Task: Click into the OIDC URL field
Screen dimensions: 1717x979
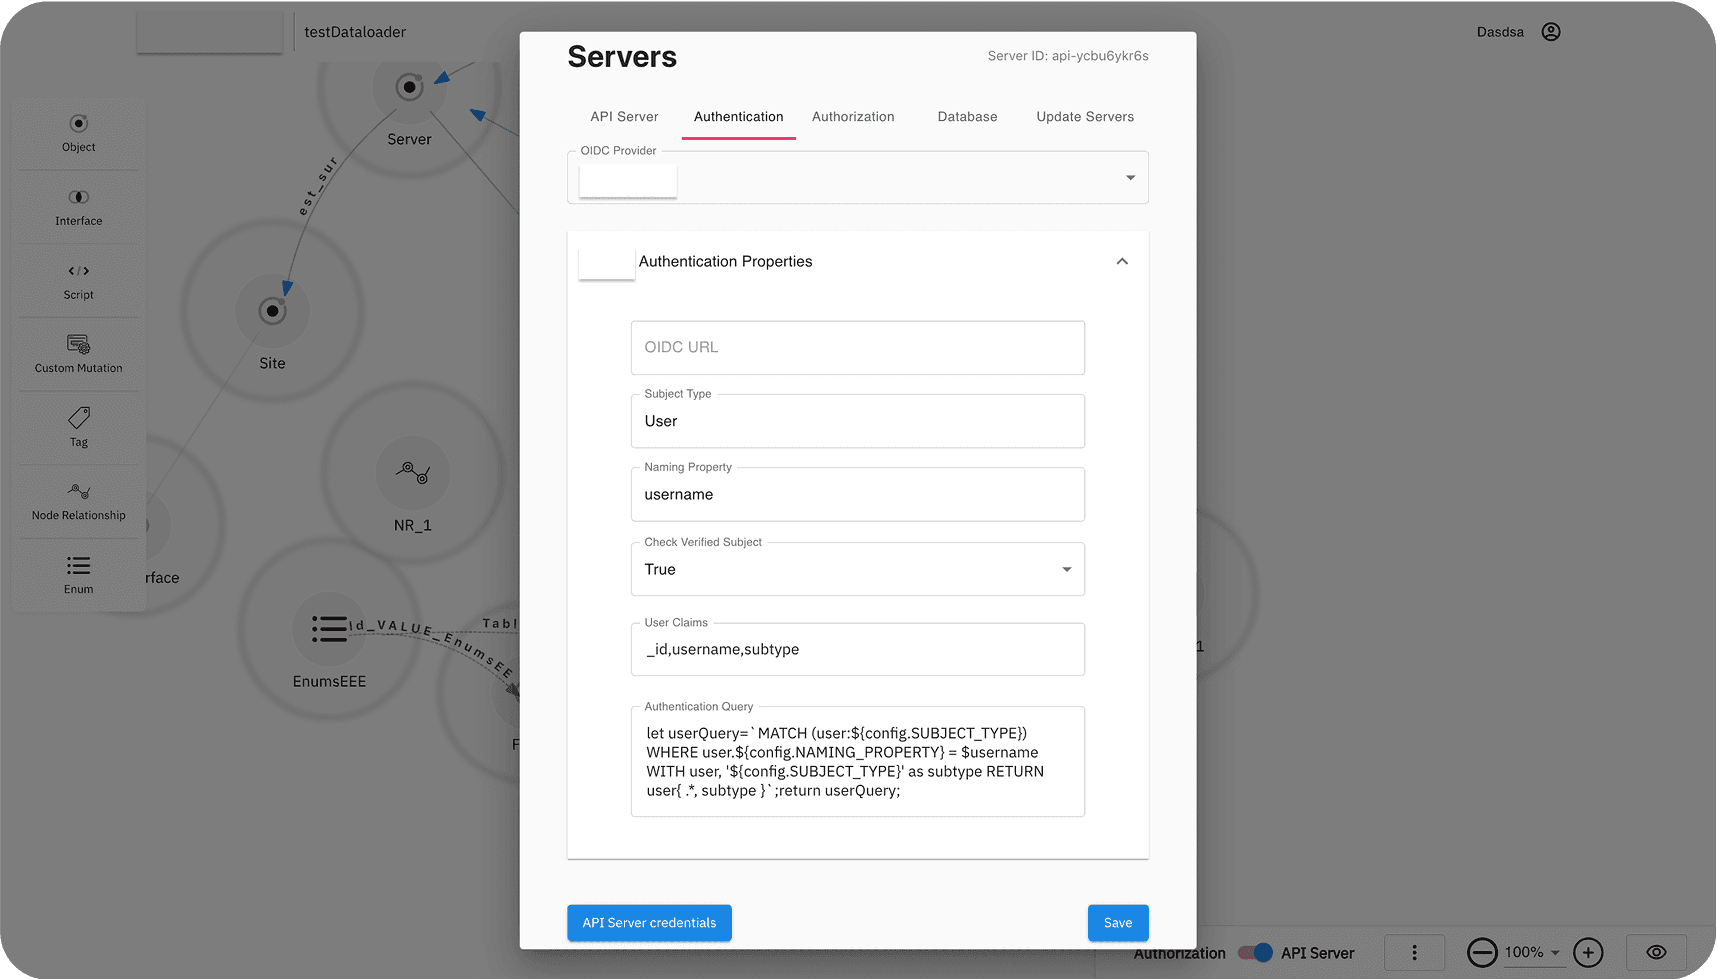Action: [857, 348]
